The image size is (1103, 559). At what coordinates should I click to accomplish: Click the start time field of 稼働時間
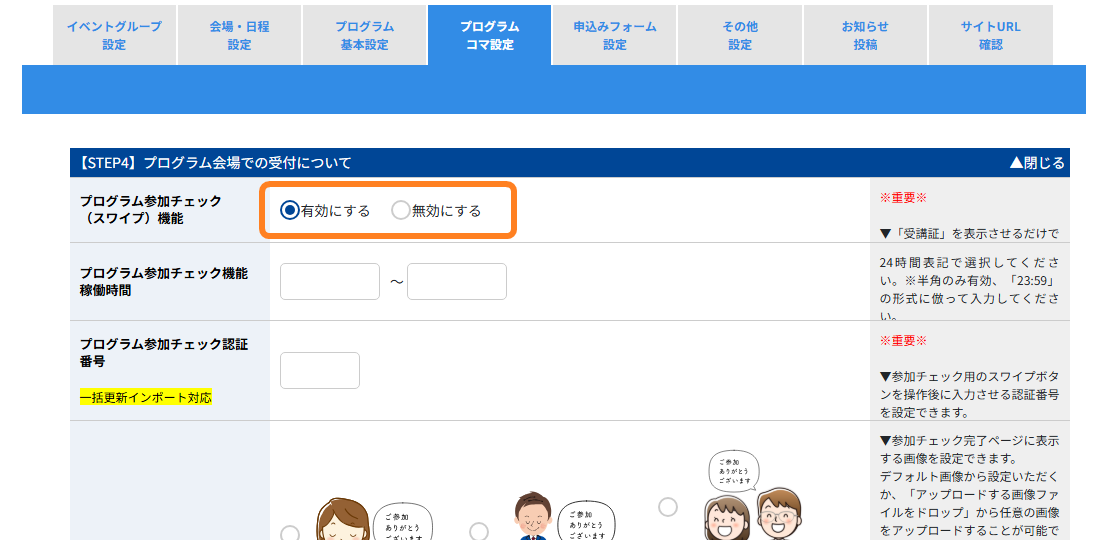coord(330,281)
